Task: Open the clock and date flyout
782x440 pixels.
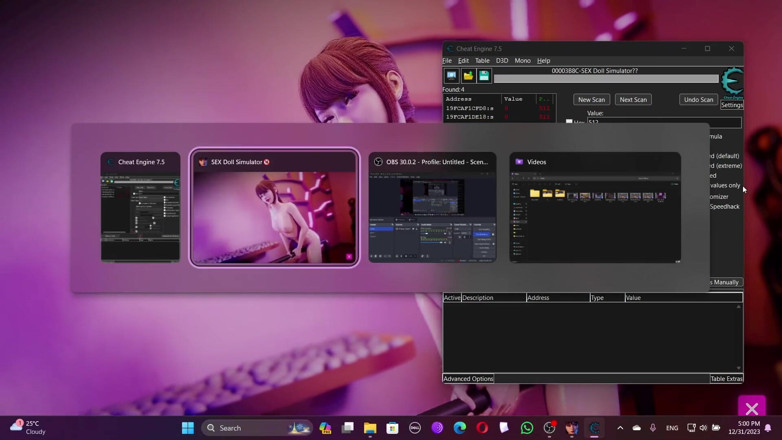Action: pos(745,428)
